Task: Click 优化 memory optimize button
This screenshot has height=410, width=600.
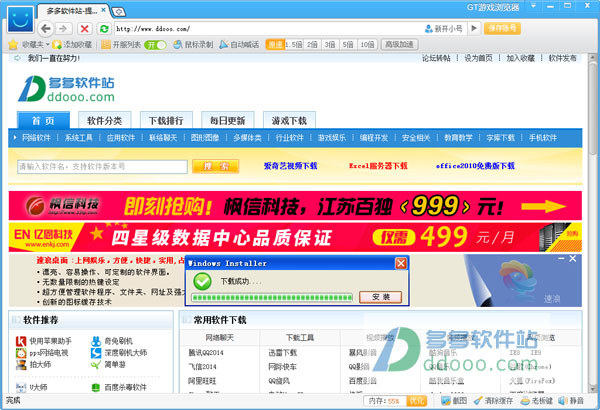Action: 416,401
